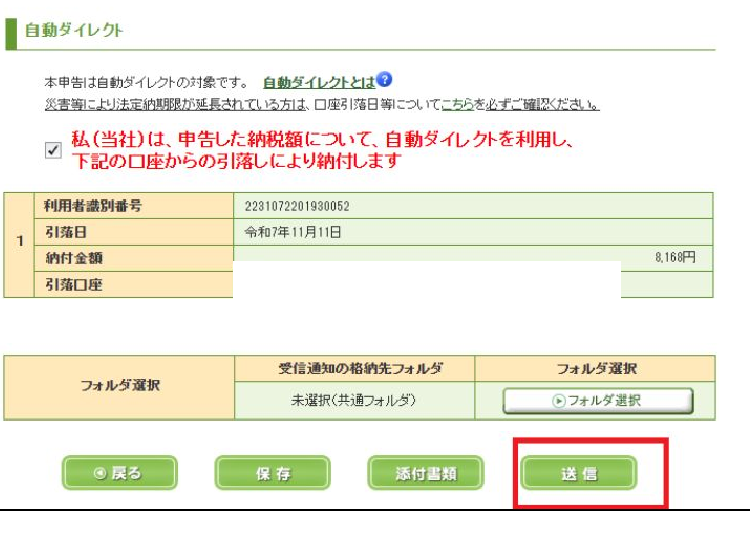Click the 利用者識別番号 row label
753x534 pixels.
[x=92, y=206]
